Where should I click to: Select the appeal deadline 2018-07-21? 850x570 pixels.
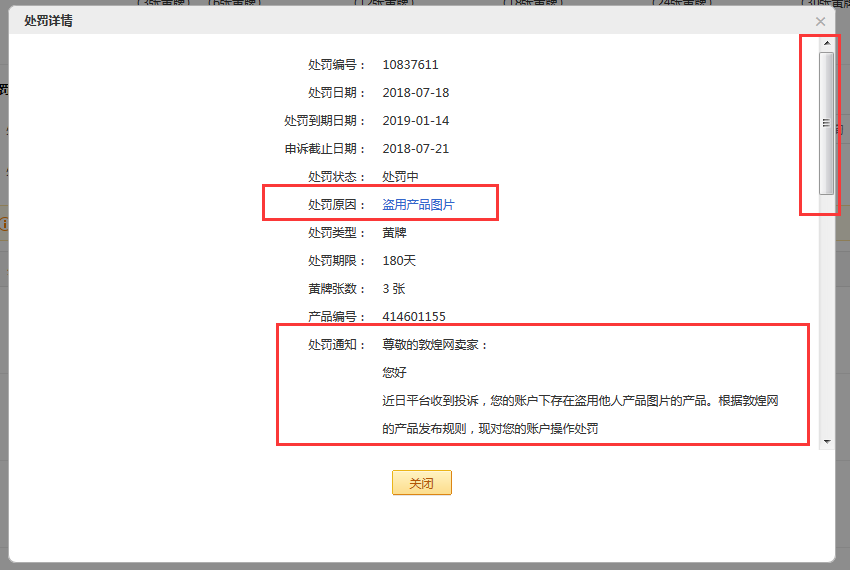(416, 149)
